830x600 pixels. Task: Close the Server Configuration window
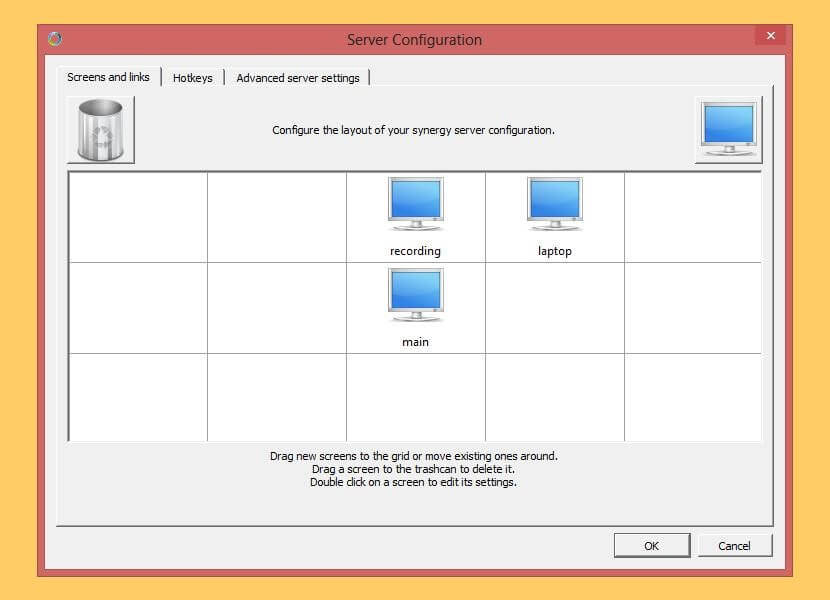(x=769, y=36)
